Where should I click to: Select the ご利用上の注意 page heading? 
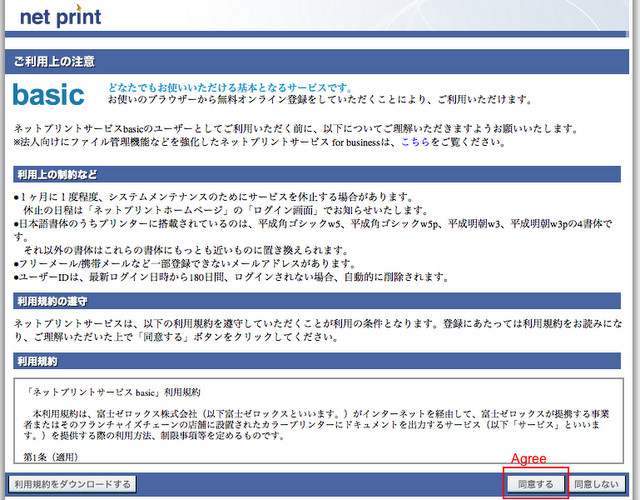[54, 62]
